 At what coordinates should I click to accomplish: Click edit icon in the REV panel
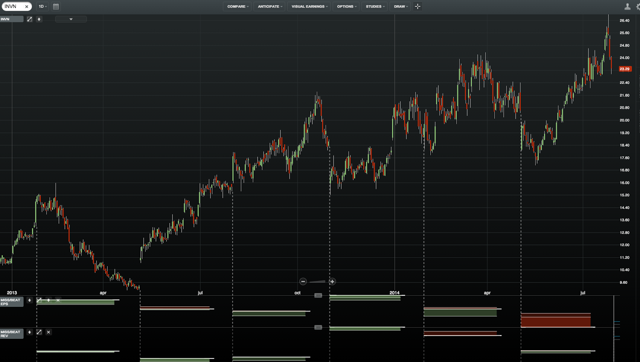coord(39,332)
